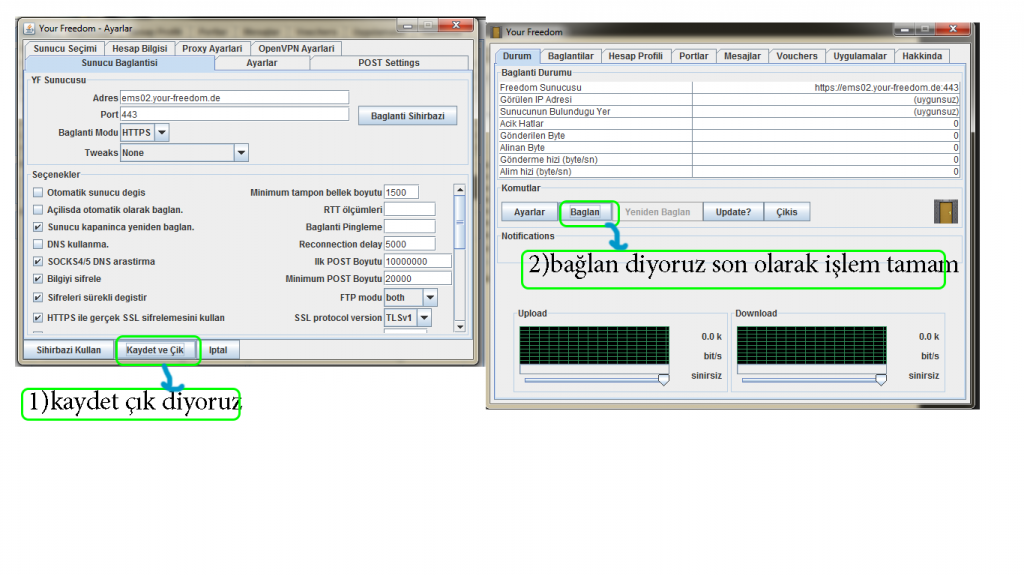
Task: Open the Hesap Bilgisi tab
Action: tap(139, 48)
